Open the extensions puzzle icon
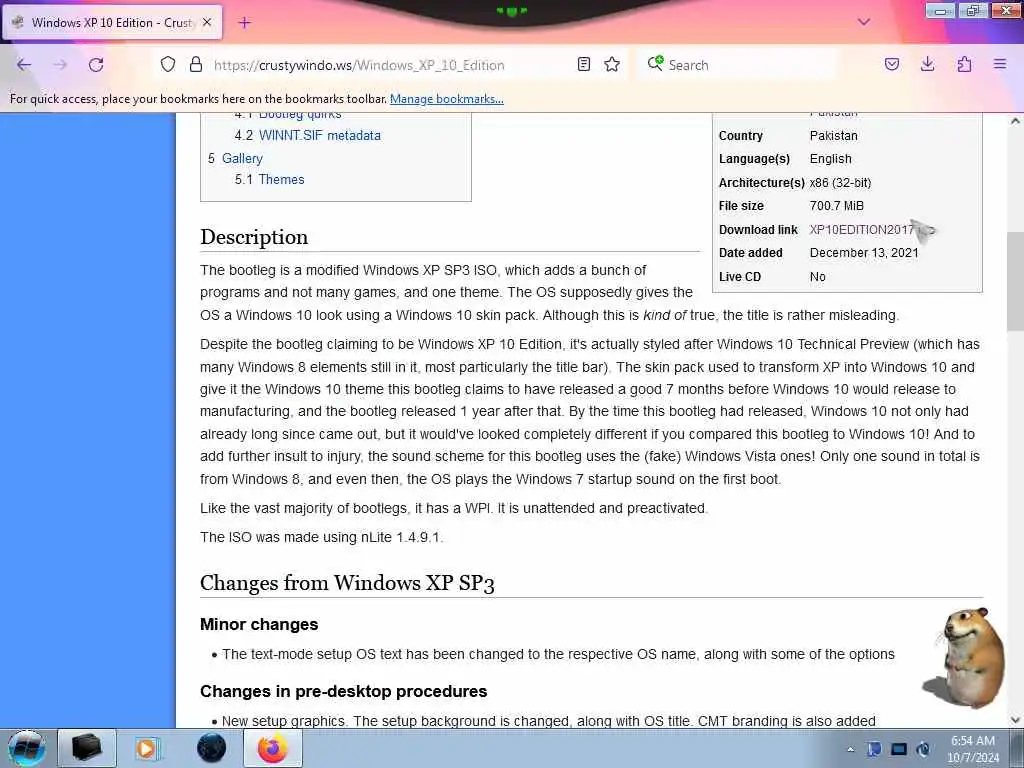The height and width of the screenshot is (768, 1024). coord(964,64)
